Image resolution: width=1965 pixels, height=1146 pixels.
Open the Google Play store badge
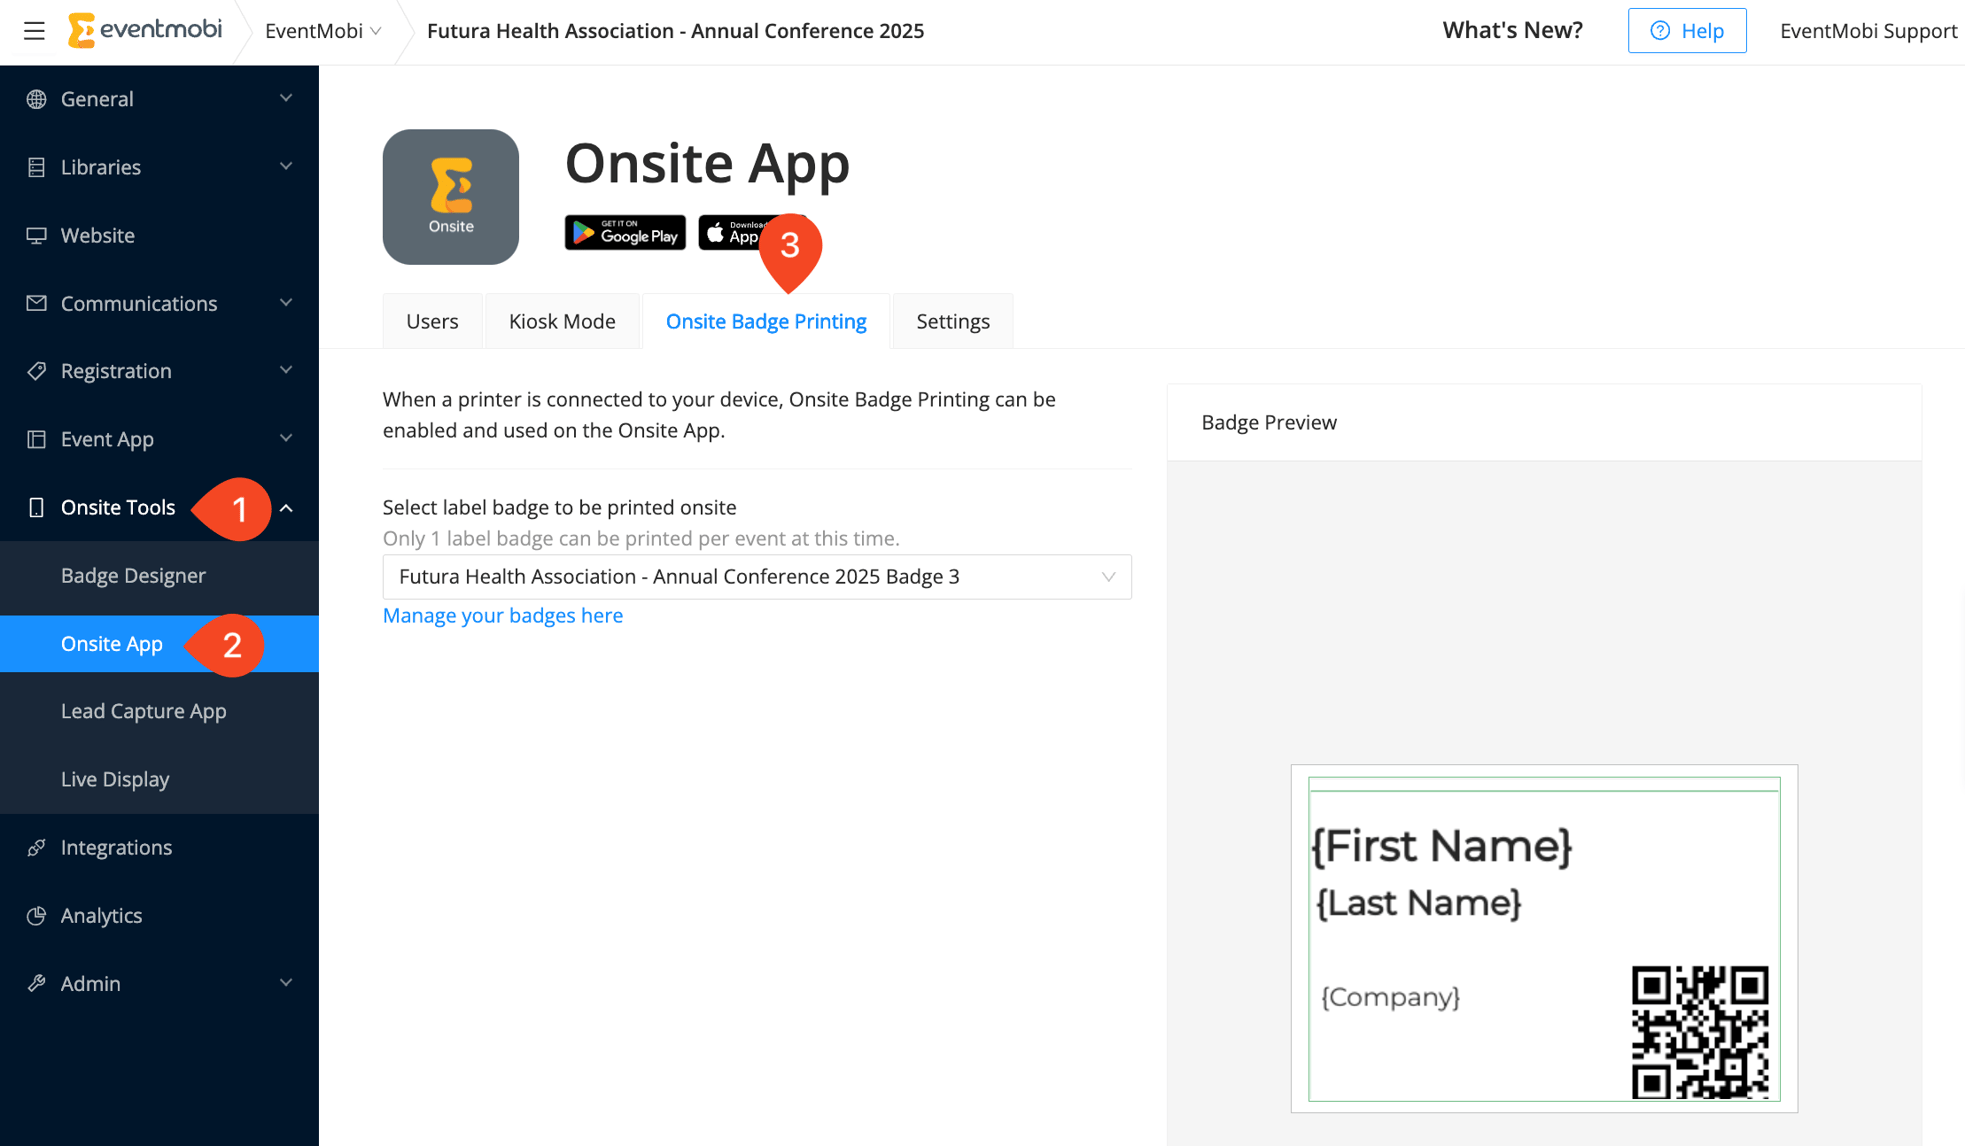pyautogui.click(x=625, y=233)
